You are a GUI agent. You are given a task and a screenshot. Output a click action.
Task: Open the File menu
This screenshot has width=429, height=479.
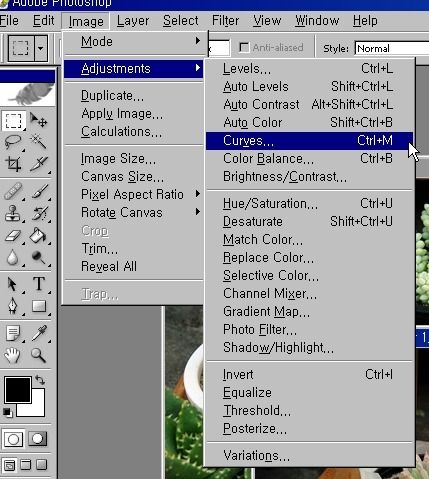pyautogui.click(x=9, y=21)
